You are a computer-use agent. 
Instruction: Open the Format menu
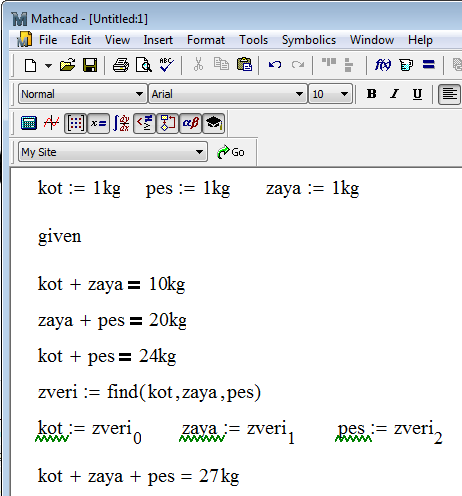(x=206, y=40)
